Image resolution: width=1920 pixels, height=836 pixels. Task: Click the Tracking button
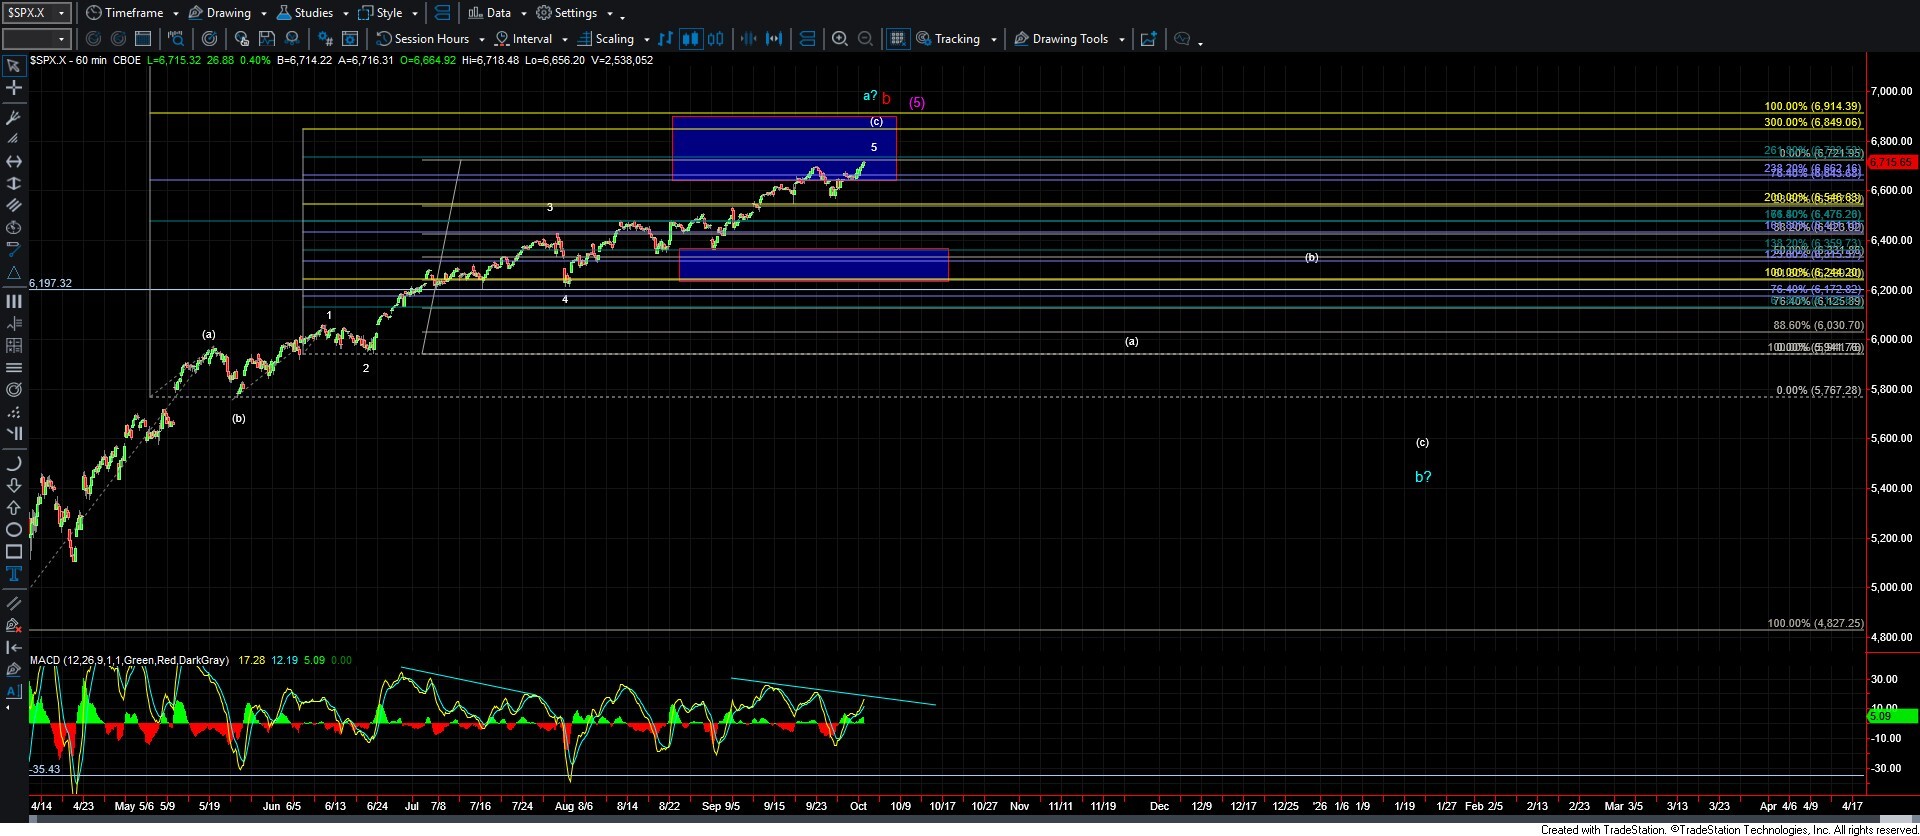pos(956,39)
